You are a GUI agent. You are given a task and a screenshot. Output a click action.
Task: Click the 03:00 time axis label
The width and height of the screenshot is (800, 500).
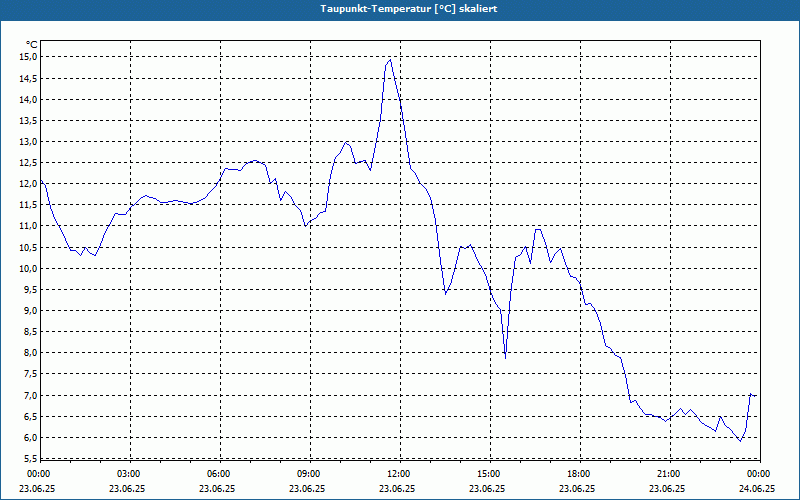[129, 474]
